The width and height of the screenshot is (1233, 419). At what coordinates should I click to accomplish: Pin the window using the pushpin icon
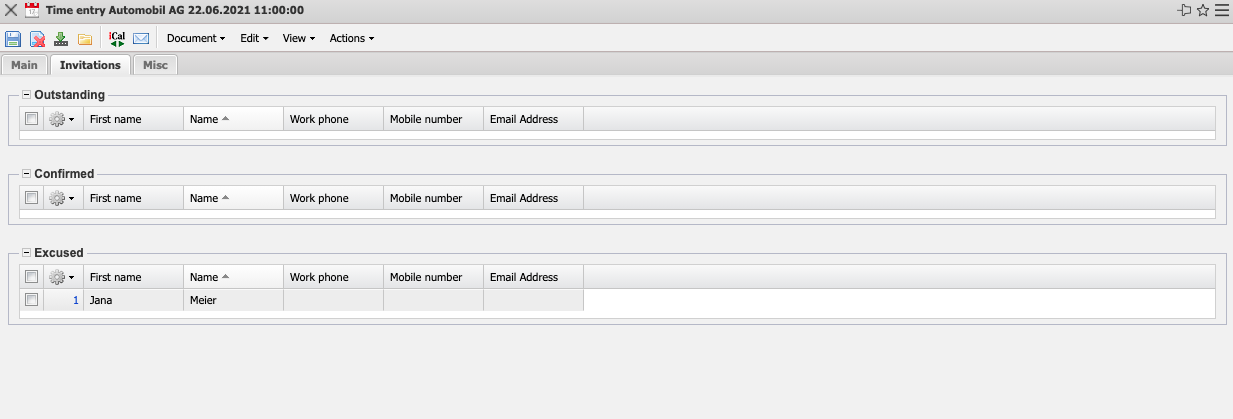click(x=1185, y=11)
